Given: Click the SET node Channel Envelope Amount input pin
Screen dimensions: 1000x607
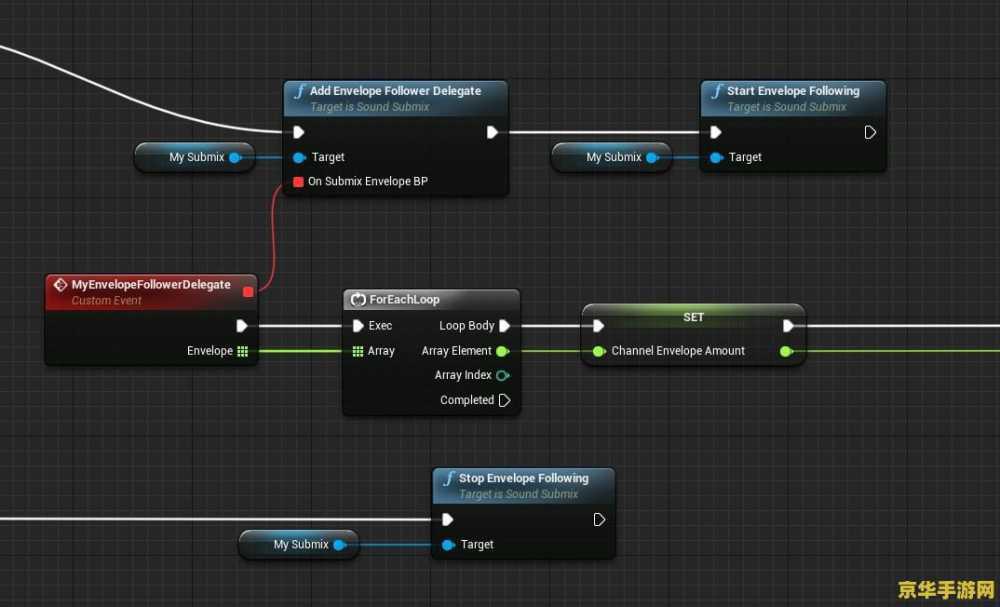Looking at the screenshot, I should [x=598, y=351].
